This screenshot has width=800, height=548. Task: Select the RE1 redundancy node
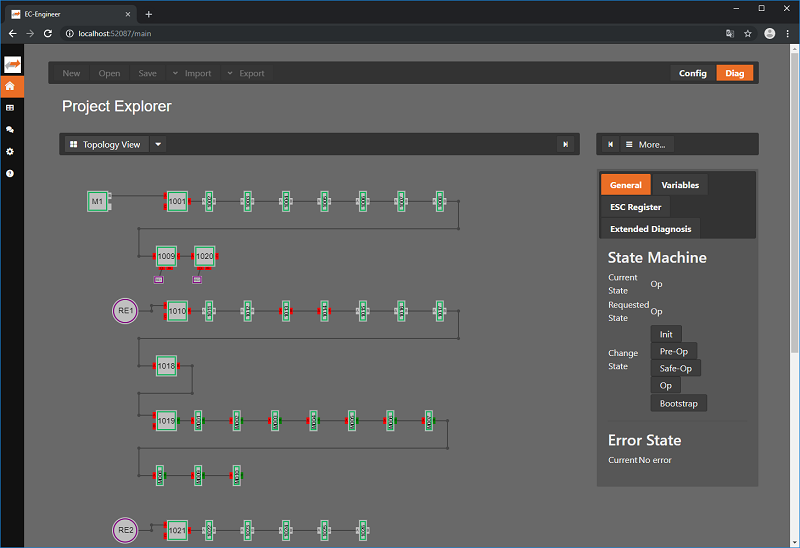[125, 311]
